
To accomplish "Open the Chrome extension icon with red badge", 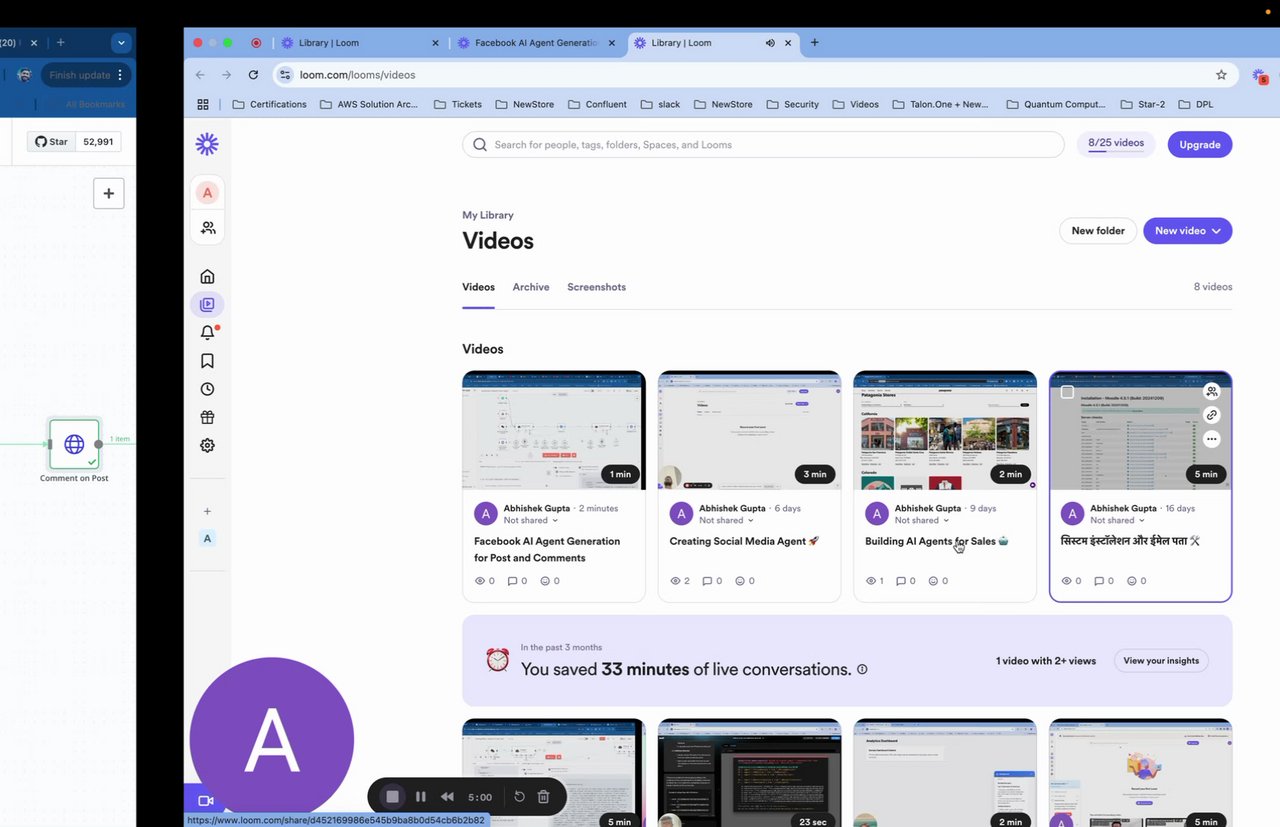I will pos(1260,75).
